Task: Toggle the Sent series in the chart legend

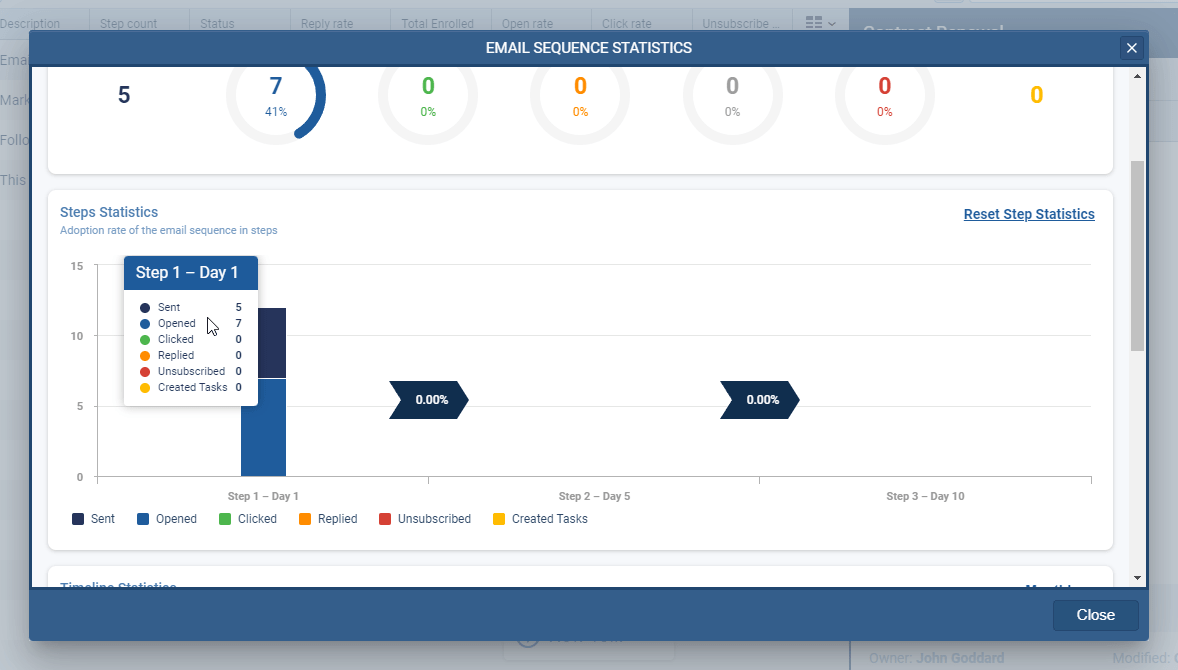Action: point(93,518)
